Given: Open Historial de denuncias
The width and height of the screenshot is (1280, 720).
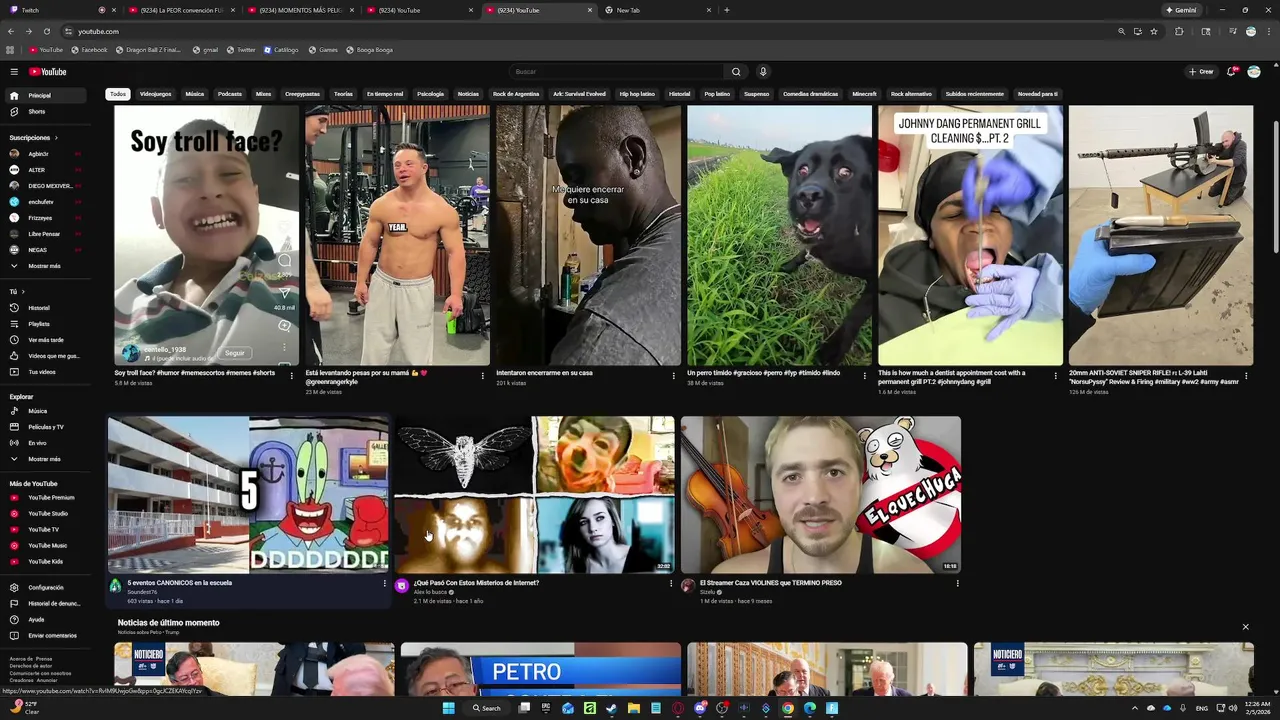Looking at the screenshot, I should point(45,604).
